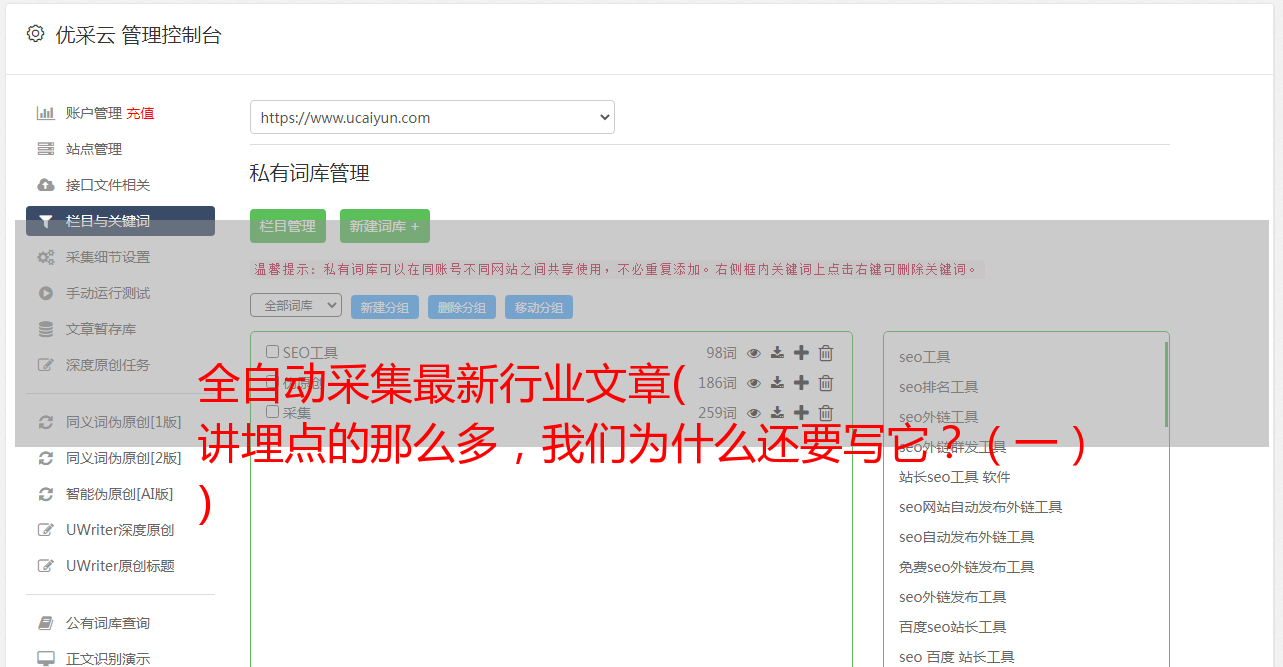Go to 深度原创任务 in the sidebar
Image resolution: width=1283 pixels, height=667 pixels.
[108, 365]
